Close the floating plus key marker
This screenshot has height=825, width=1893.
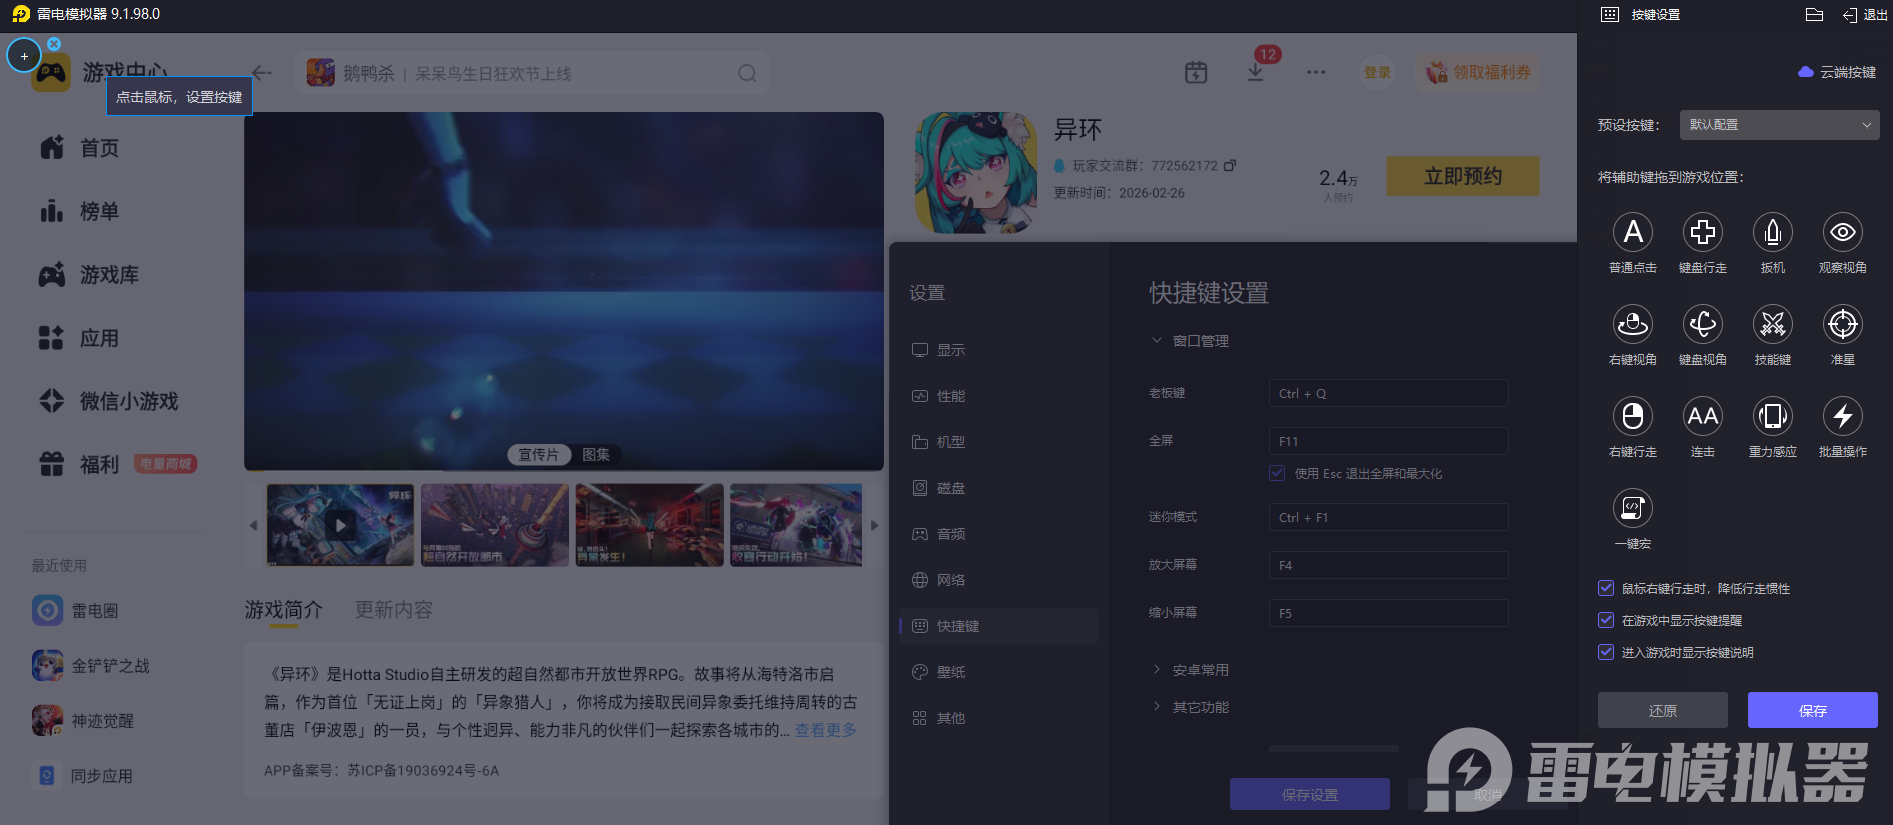coord(54,44)
